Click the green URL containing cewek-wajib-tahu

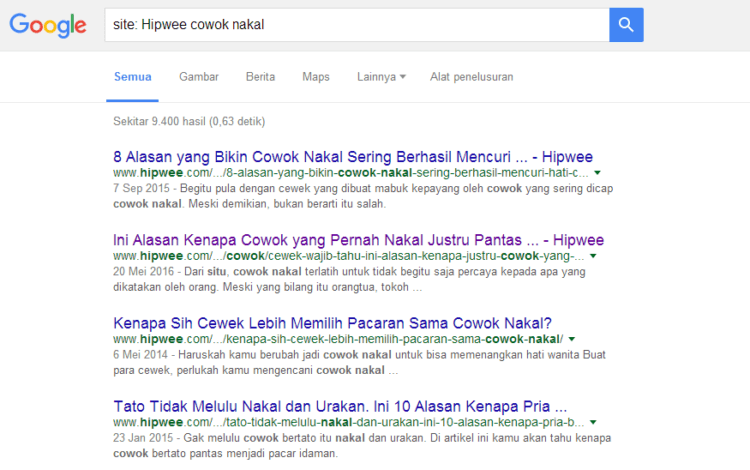click(349, 256)
